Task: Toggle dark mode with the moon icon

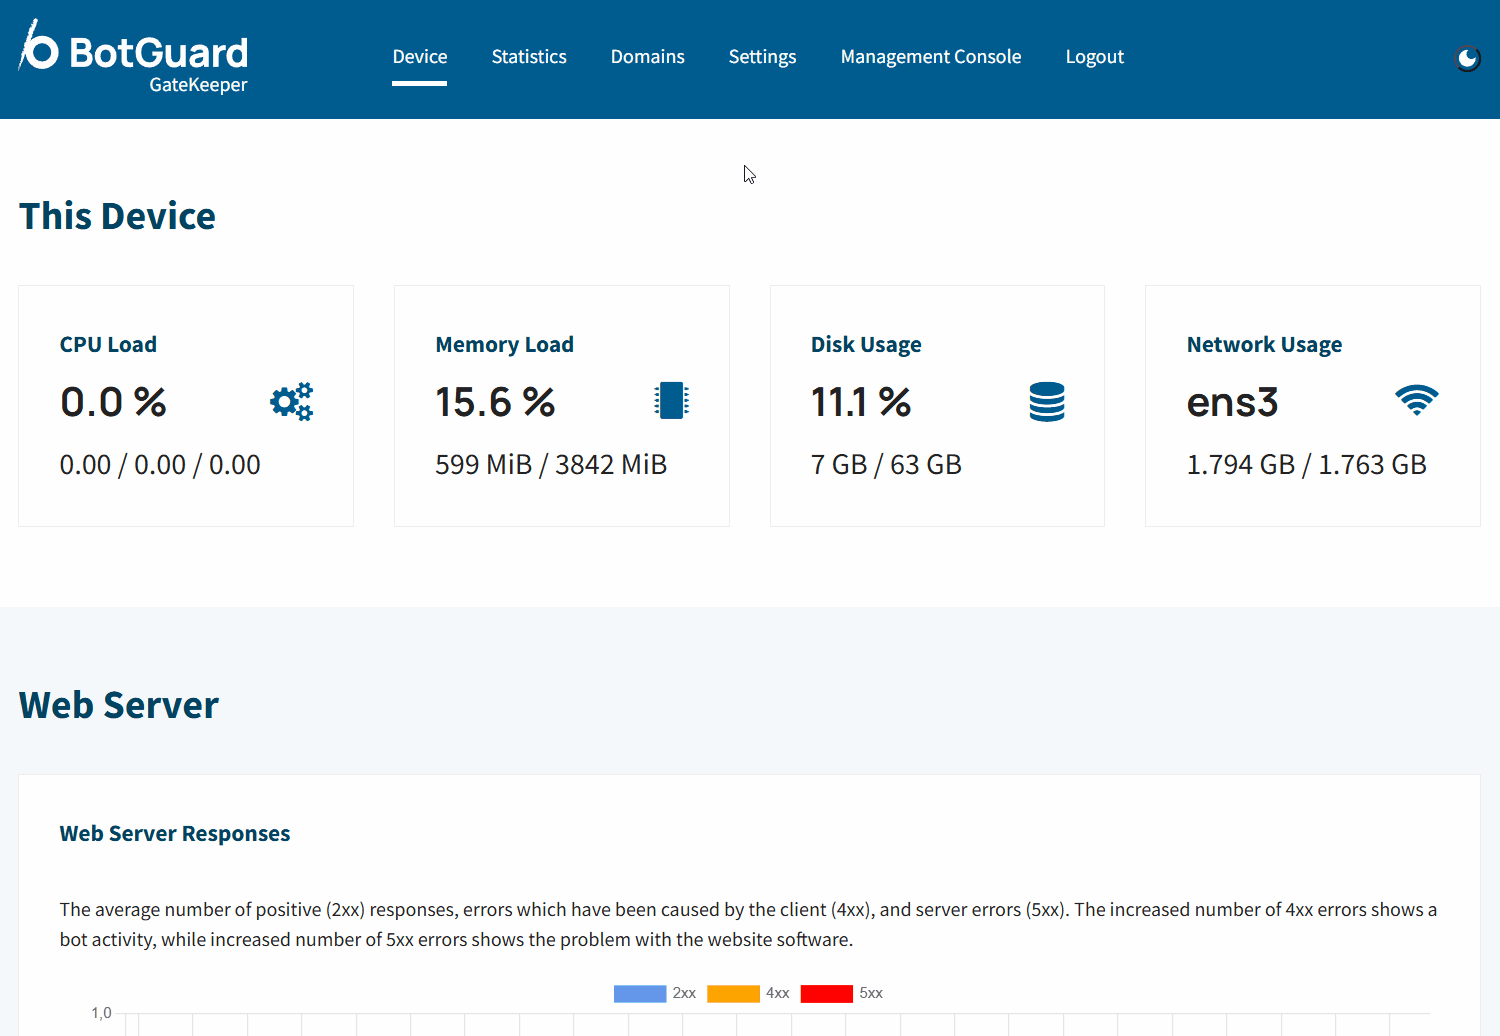Action: coord(1466,59)
